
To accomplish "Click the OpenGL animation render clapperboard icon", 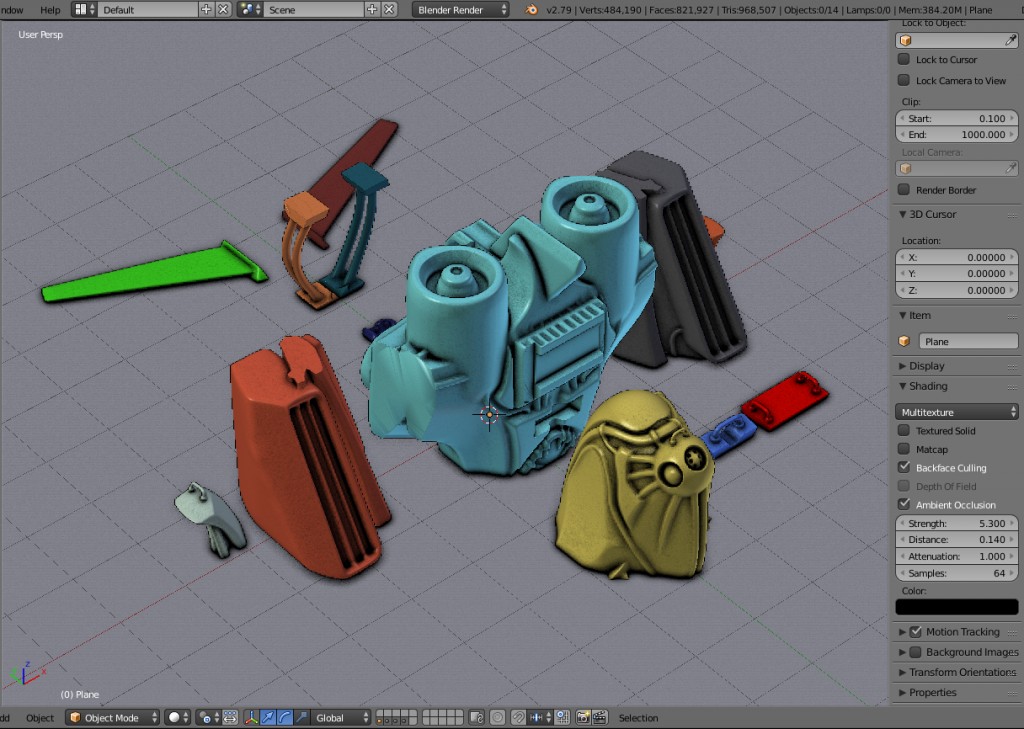I will 601,717.
